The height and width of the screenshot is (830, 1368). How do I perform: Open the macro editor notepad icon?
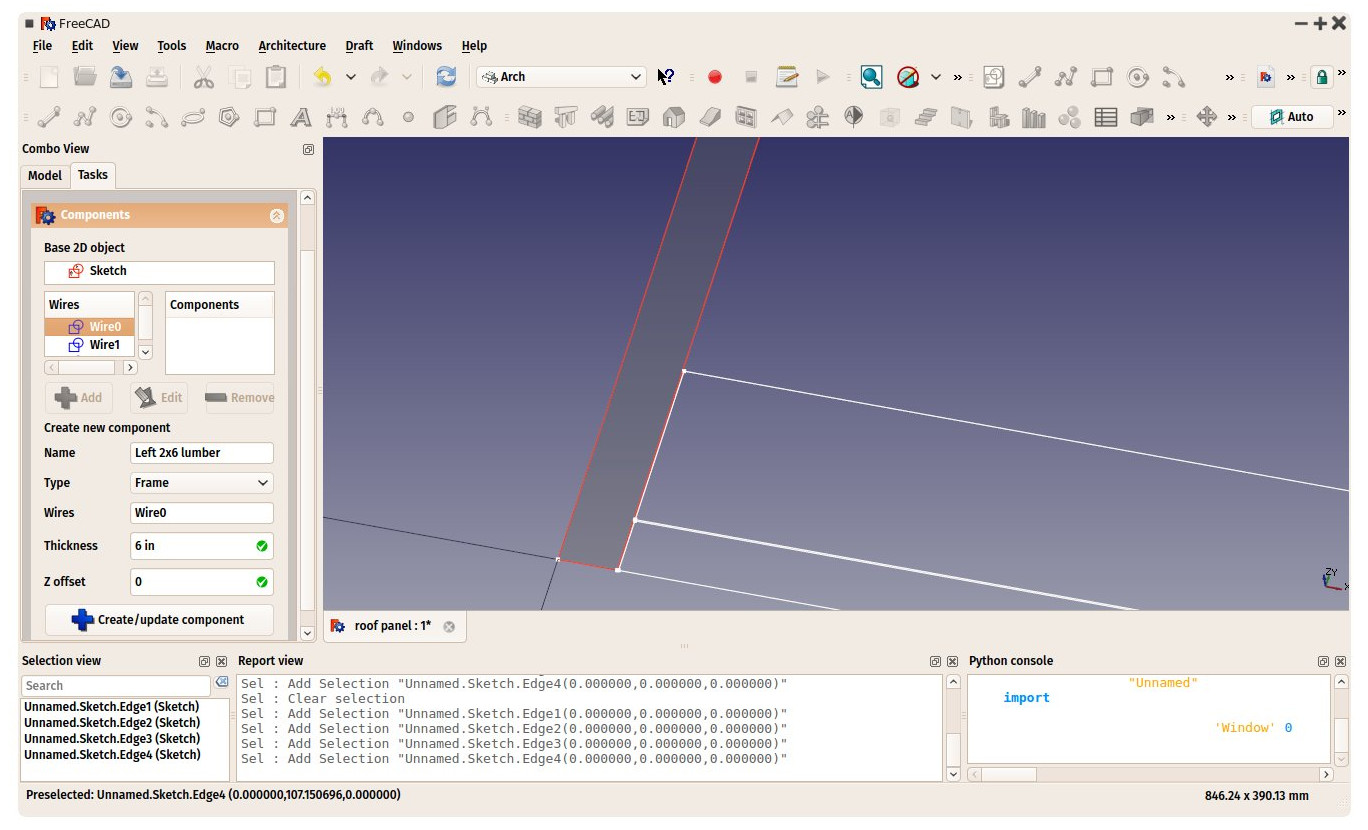click(787, 77)
